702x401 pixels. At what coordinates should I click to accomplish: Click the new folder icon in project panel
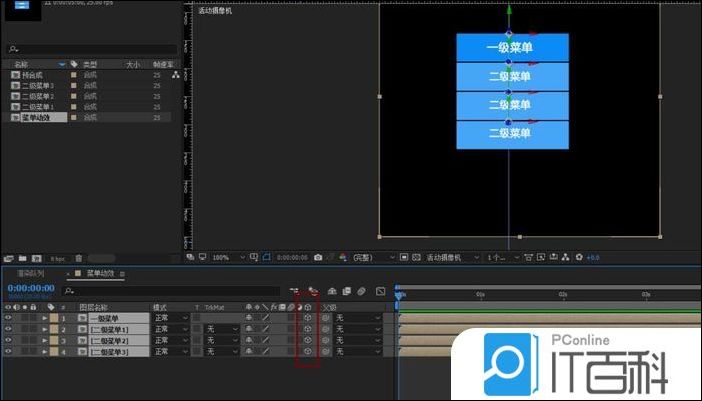pos(23,258)
